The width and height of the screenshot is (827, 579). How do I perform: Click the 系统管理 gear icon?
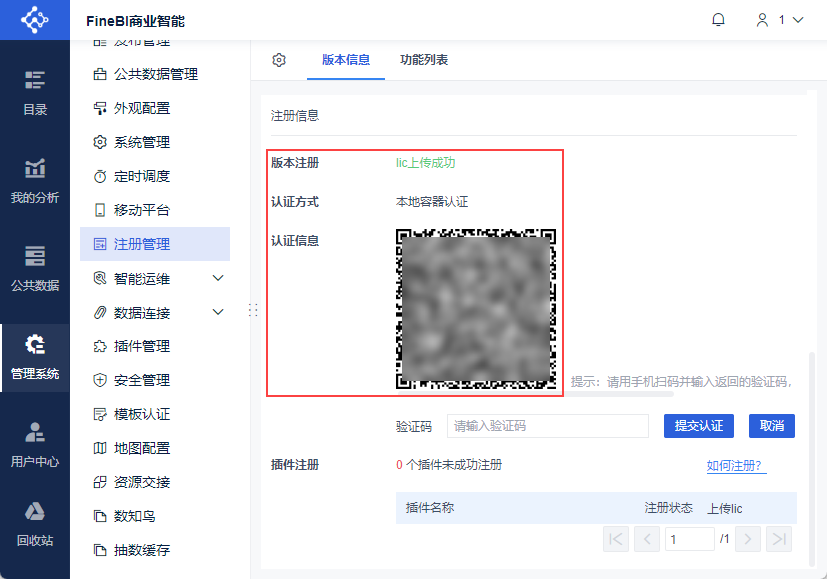coord(100,142)
